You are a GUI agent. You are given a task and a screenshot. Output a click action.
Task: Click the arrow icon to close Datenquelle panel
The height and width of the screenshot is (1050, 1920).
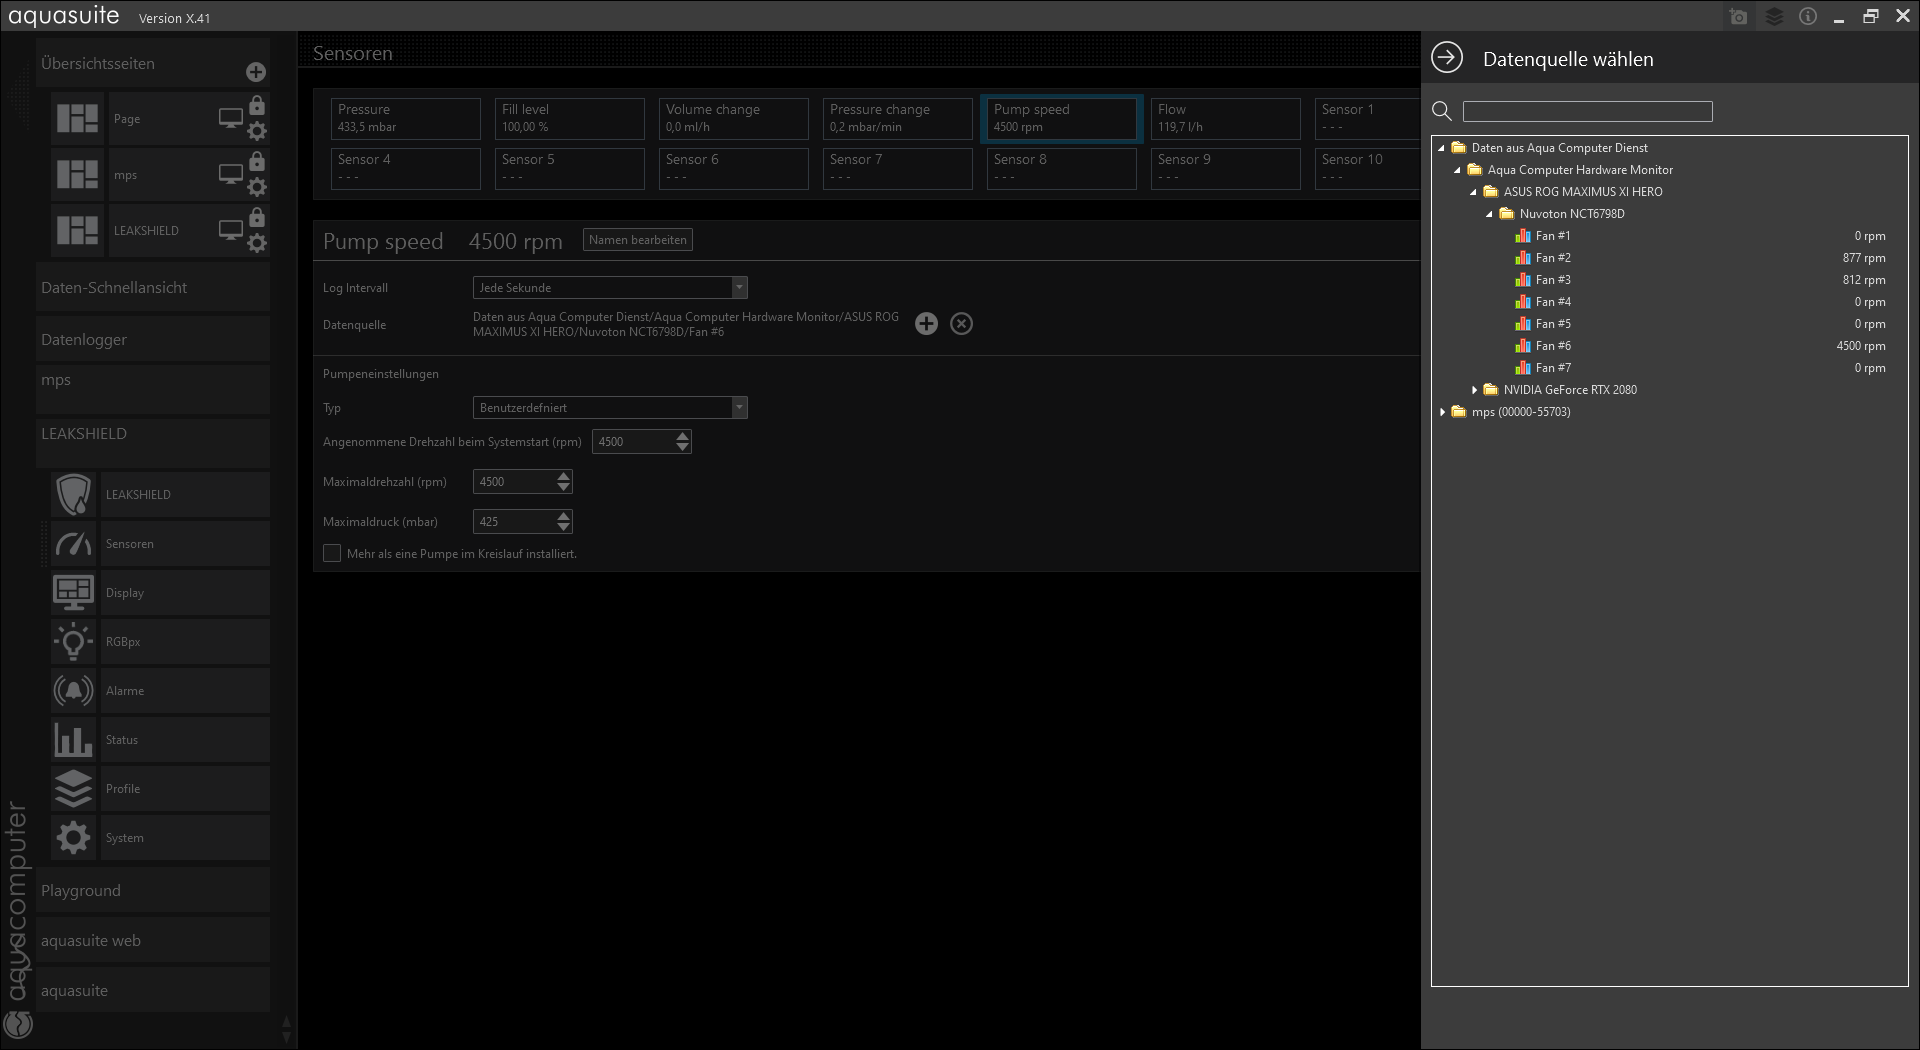(x=1447, y=58)
